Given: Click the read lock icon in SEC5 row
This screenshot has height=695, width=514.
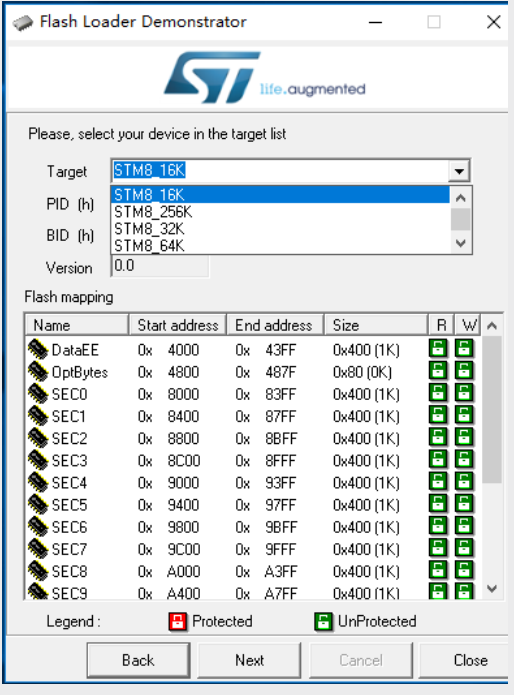Looking at the screenshot, I should (x=438, y=504).
